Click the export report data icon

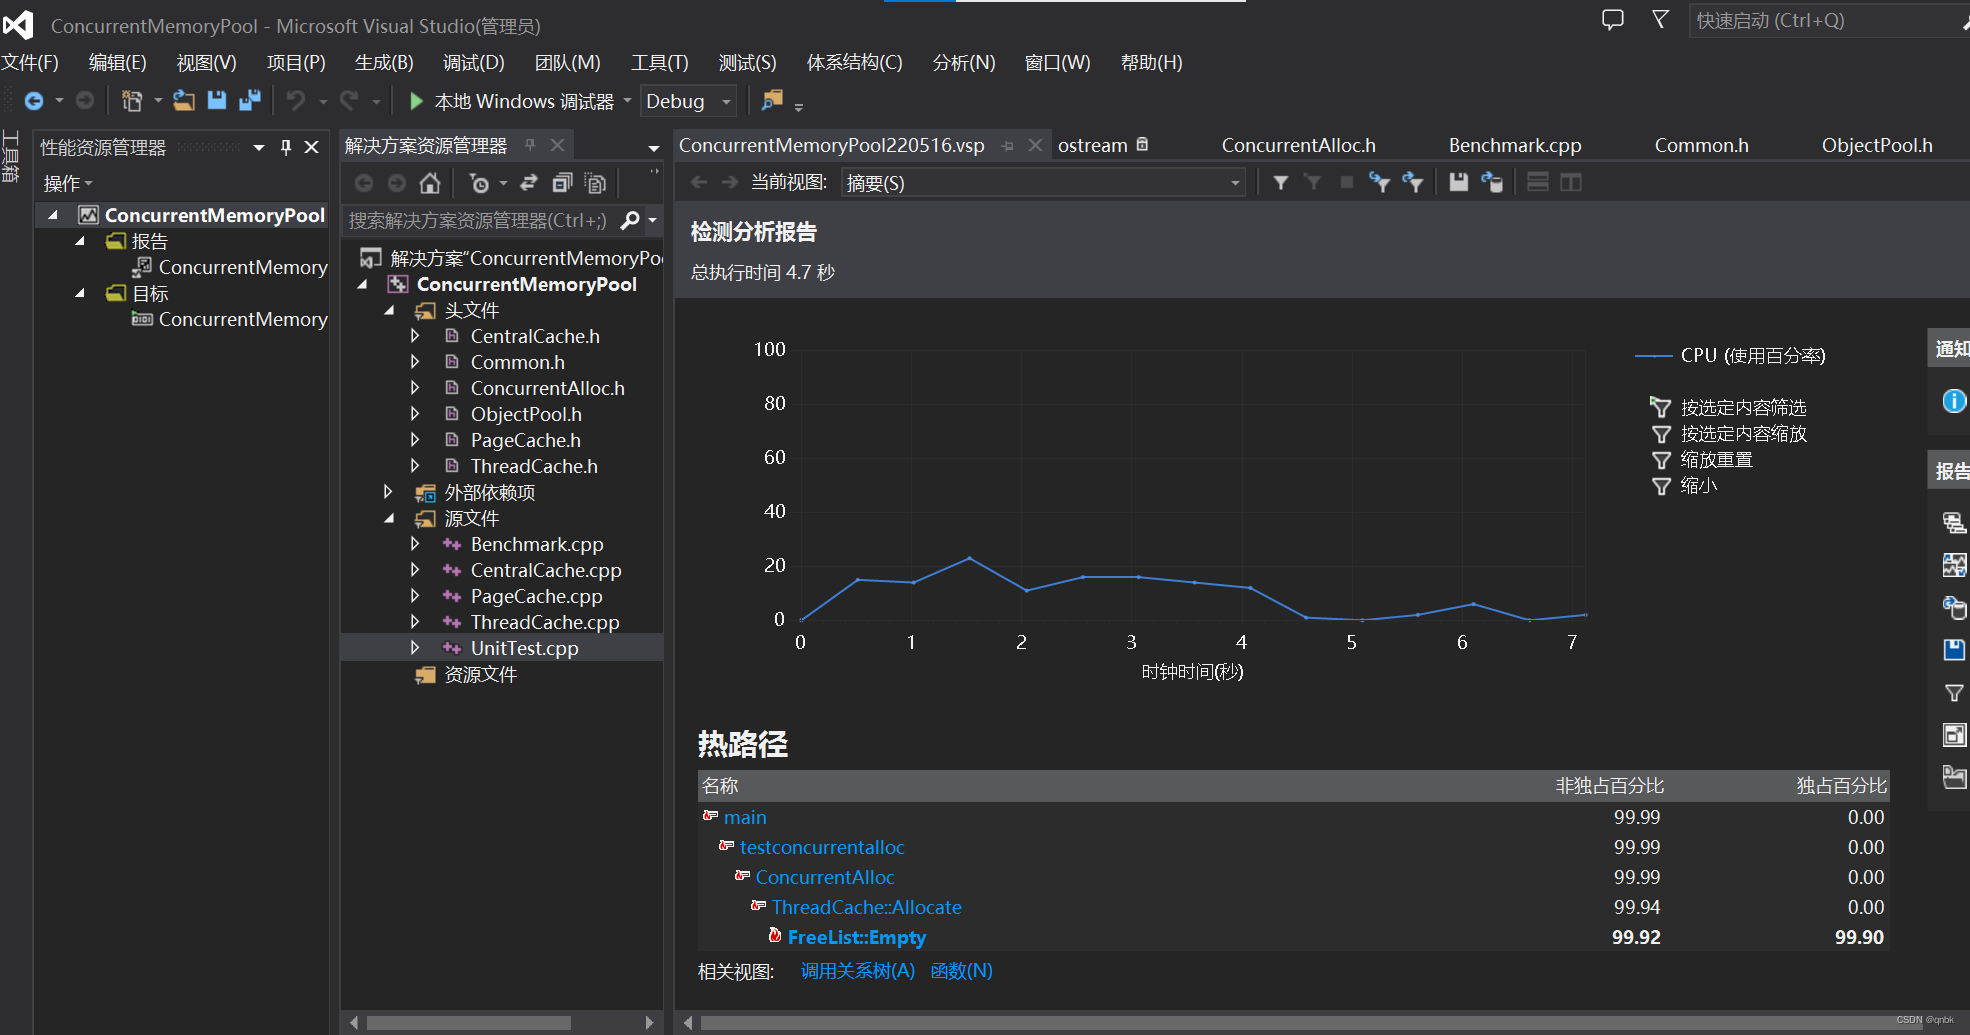[x=1492, y=182]
